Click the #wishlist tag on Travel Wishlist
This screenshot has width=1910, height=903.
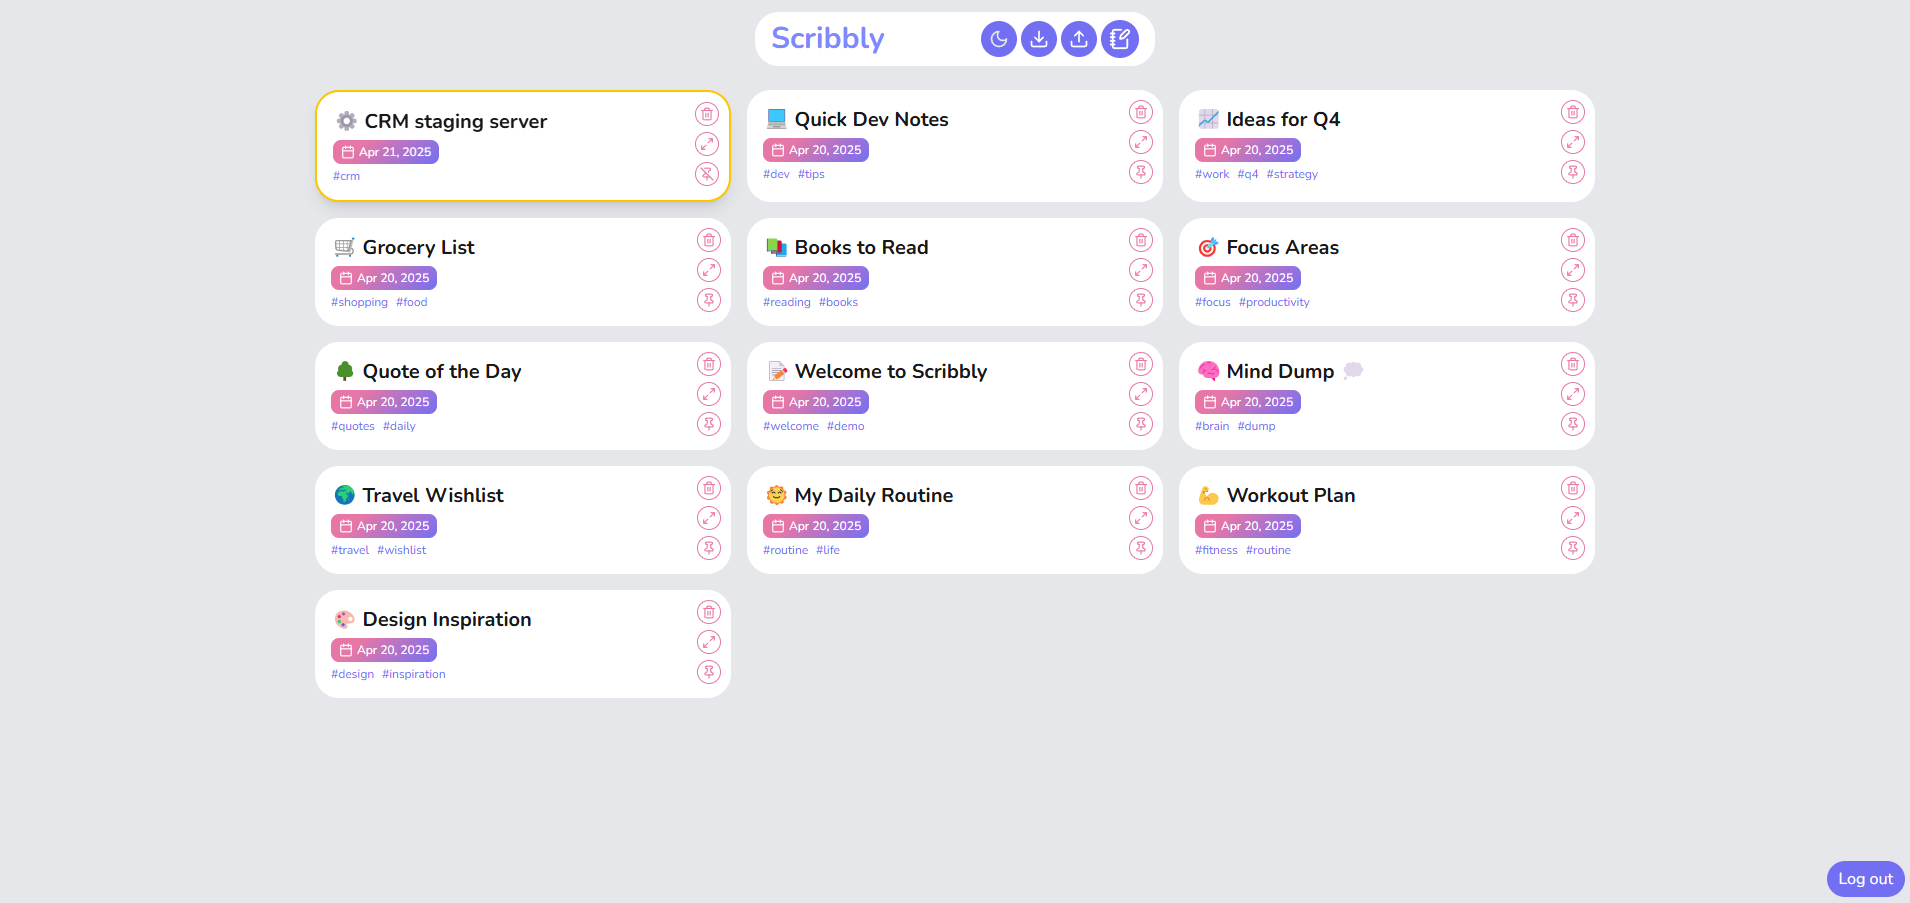click(x=402, y=550)
